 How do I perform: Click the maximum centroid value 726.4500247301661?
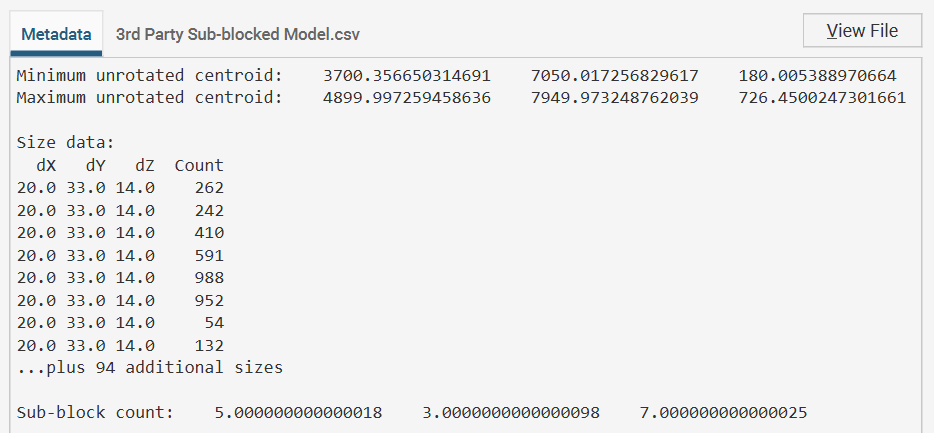coord(822,97)
